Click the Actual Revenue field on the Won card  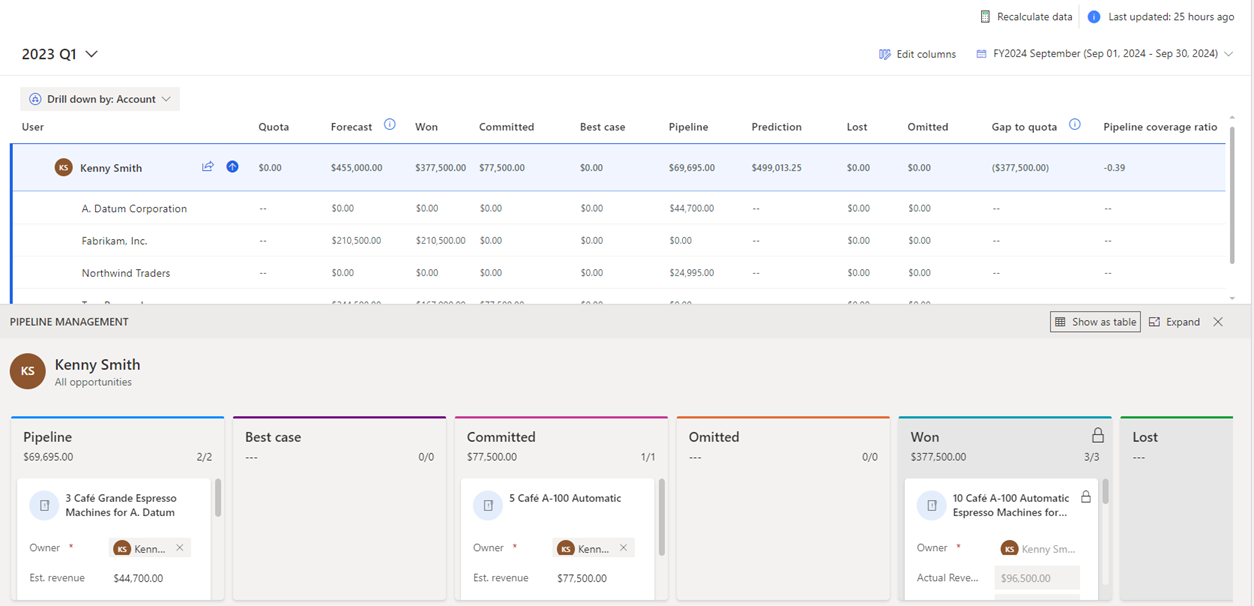[x=1037, y=578]
